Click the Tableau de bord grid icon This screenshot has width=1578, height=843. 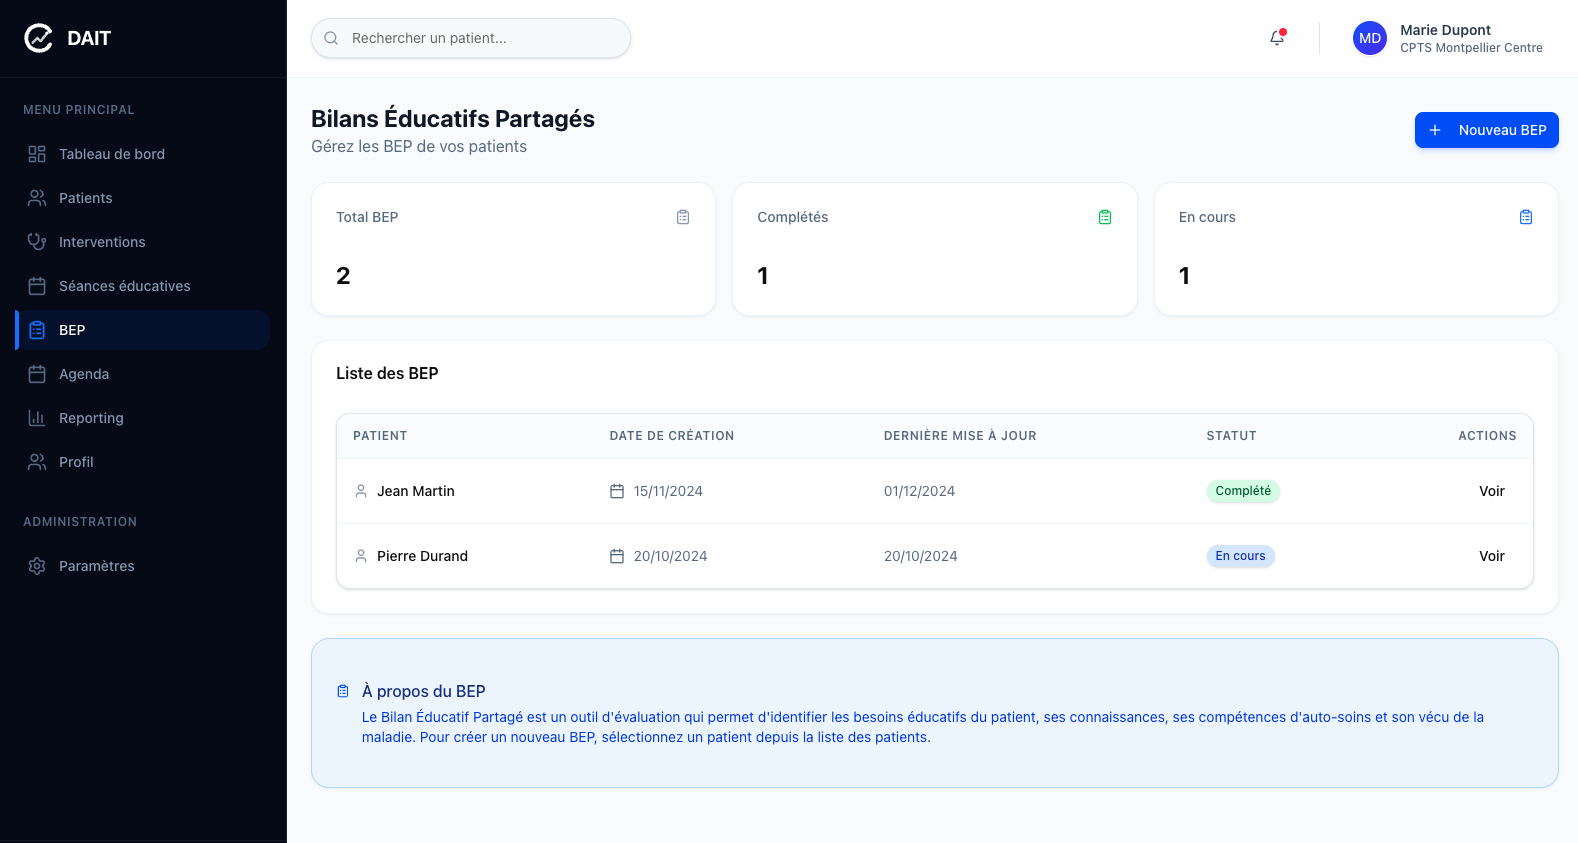37,154
